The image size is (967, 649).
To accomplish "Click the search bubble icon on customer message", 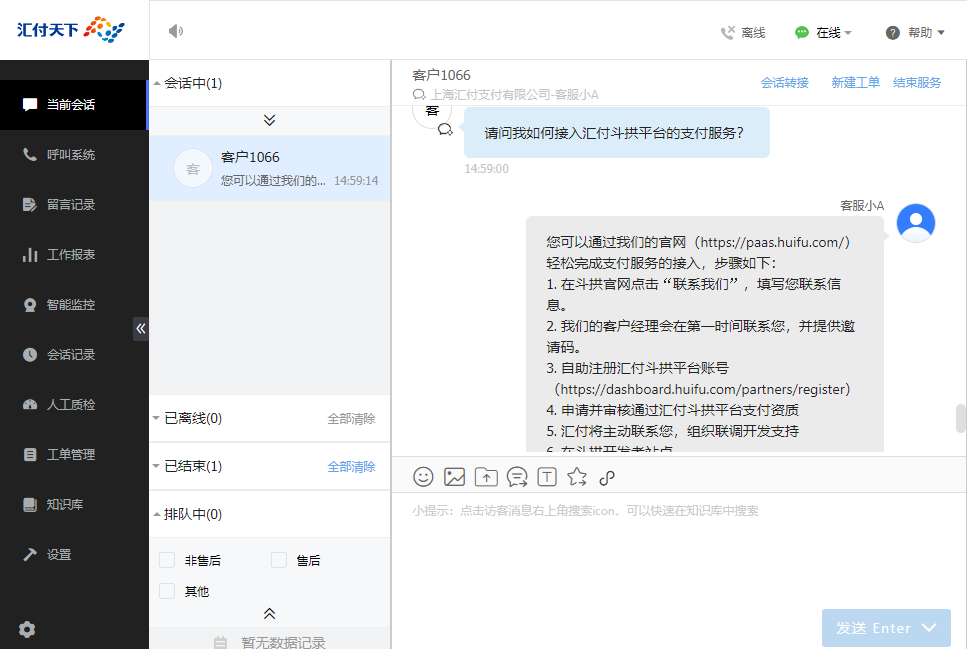I will 445,130.
